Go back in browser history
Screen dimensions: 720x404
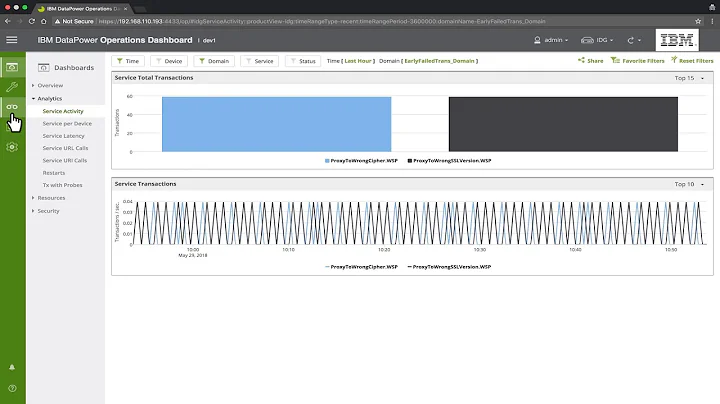[x=7, y=21]
